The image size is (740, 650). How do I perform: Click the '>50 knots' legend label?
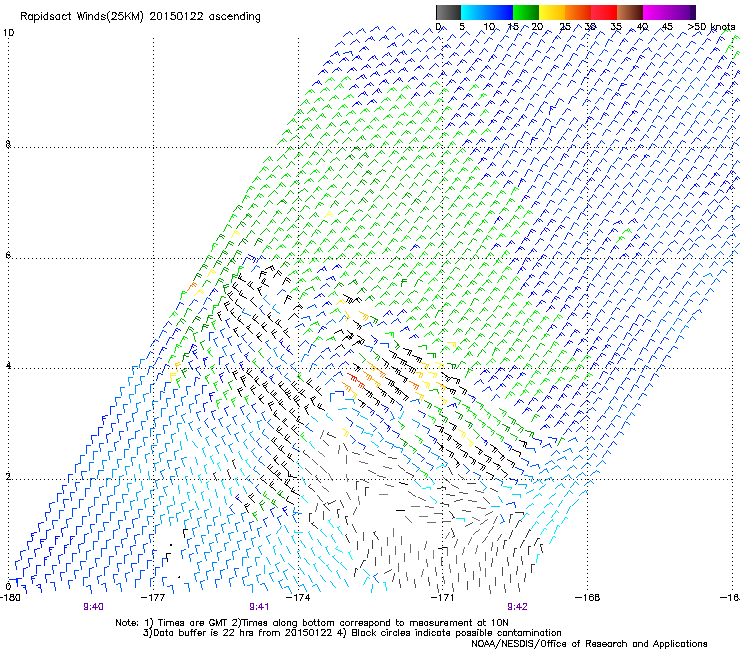[711, 27]
